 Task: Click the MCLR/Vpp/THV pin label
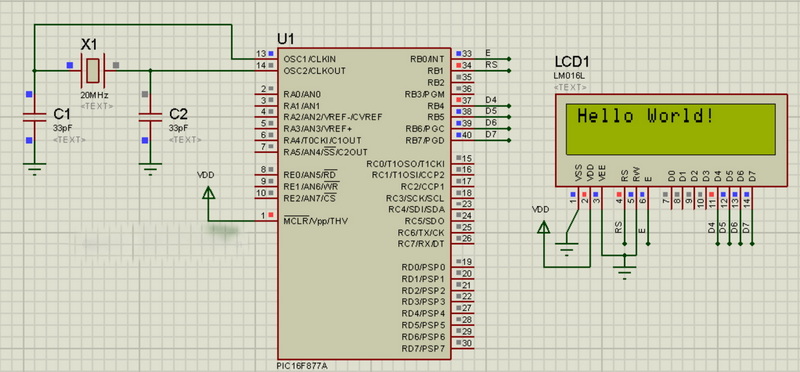(x=316, y=221)
